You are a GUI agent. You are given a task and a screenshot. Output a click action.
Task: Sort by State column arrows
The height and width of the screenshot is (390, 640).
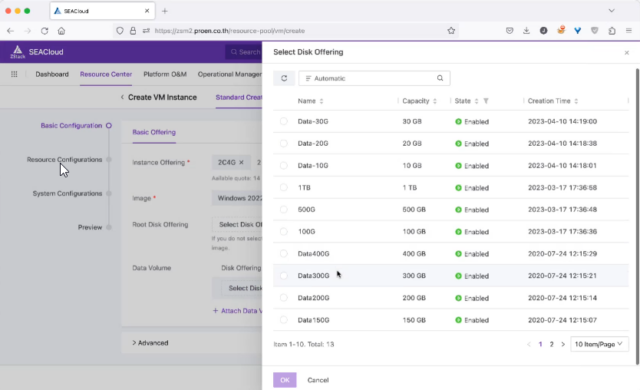pos(476,101)
